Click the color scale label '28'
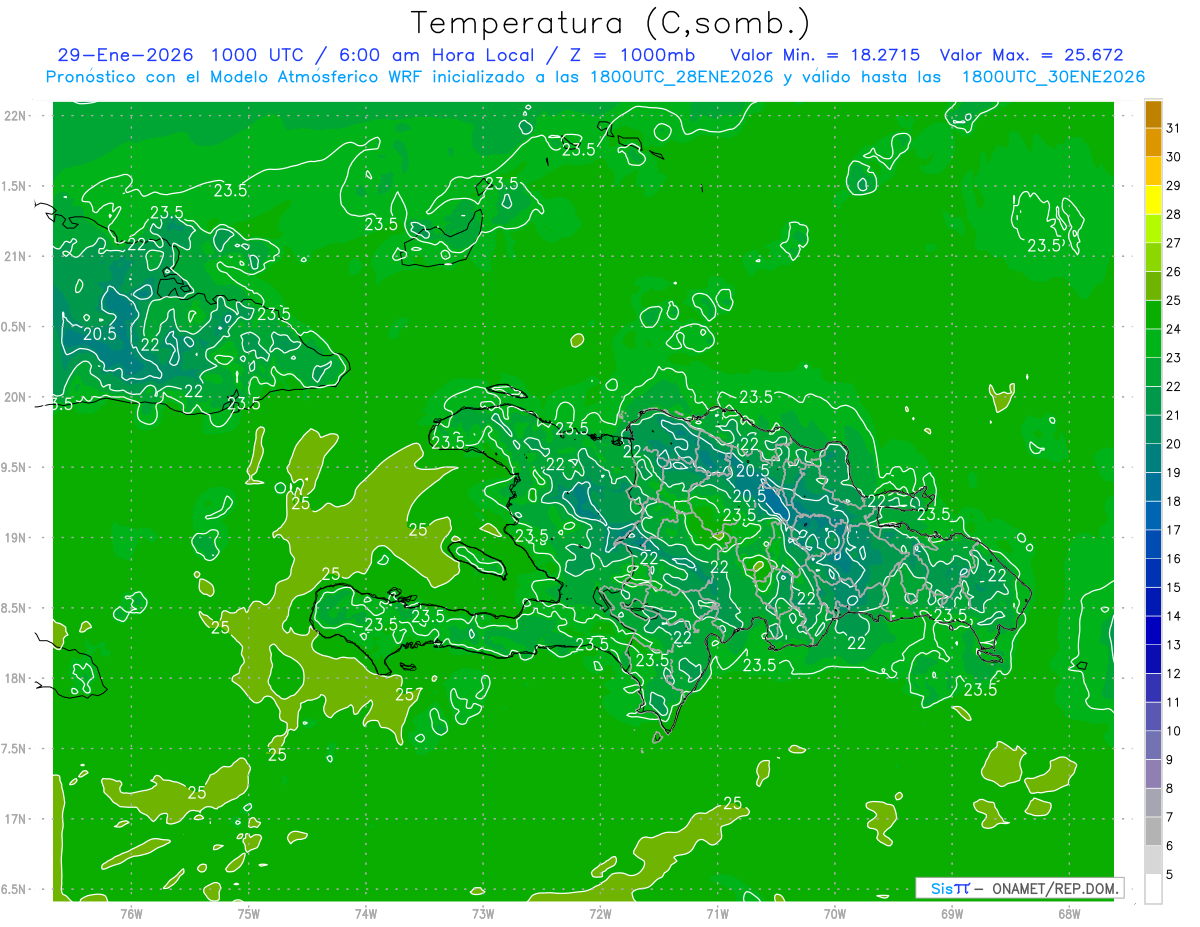 coord(1174,214)
